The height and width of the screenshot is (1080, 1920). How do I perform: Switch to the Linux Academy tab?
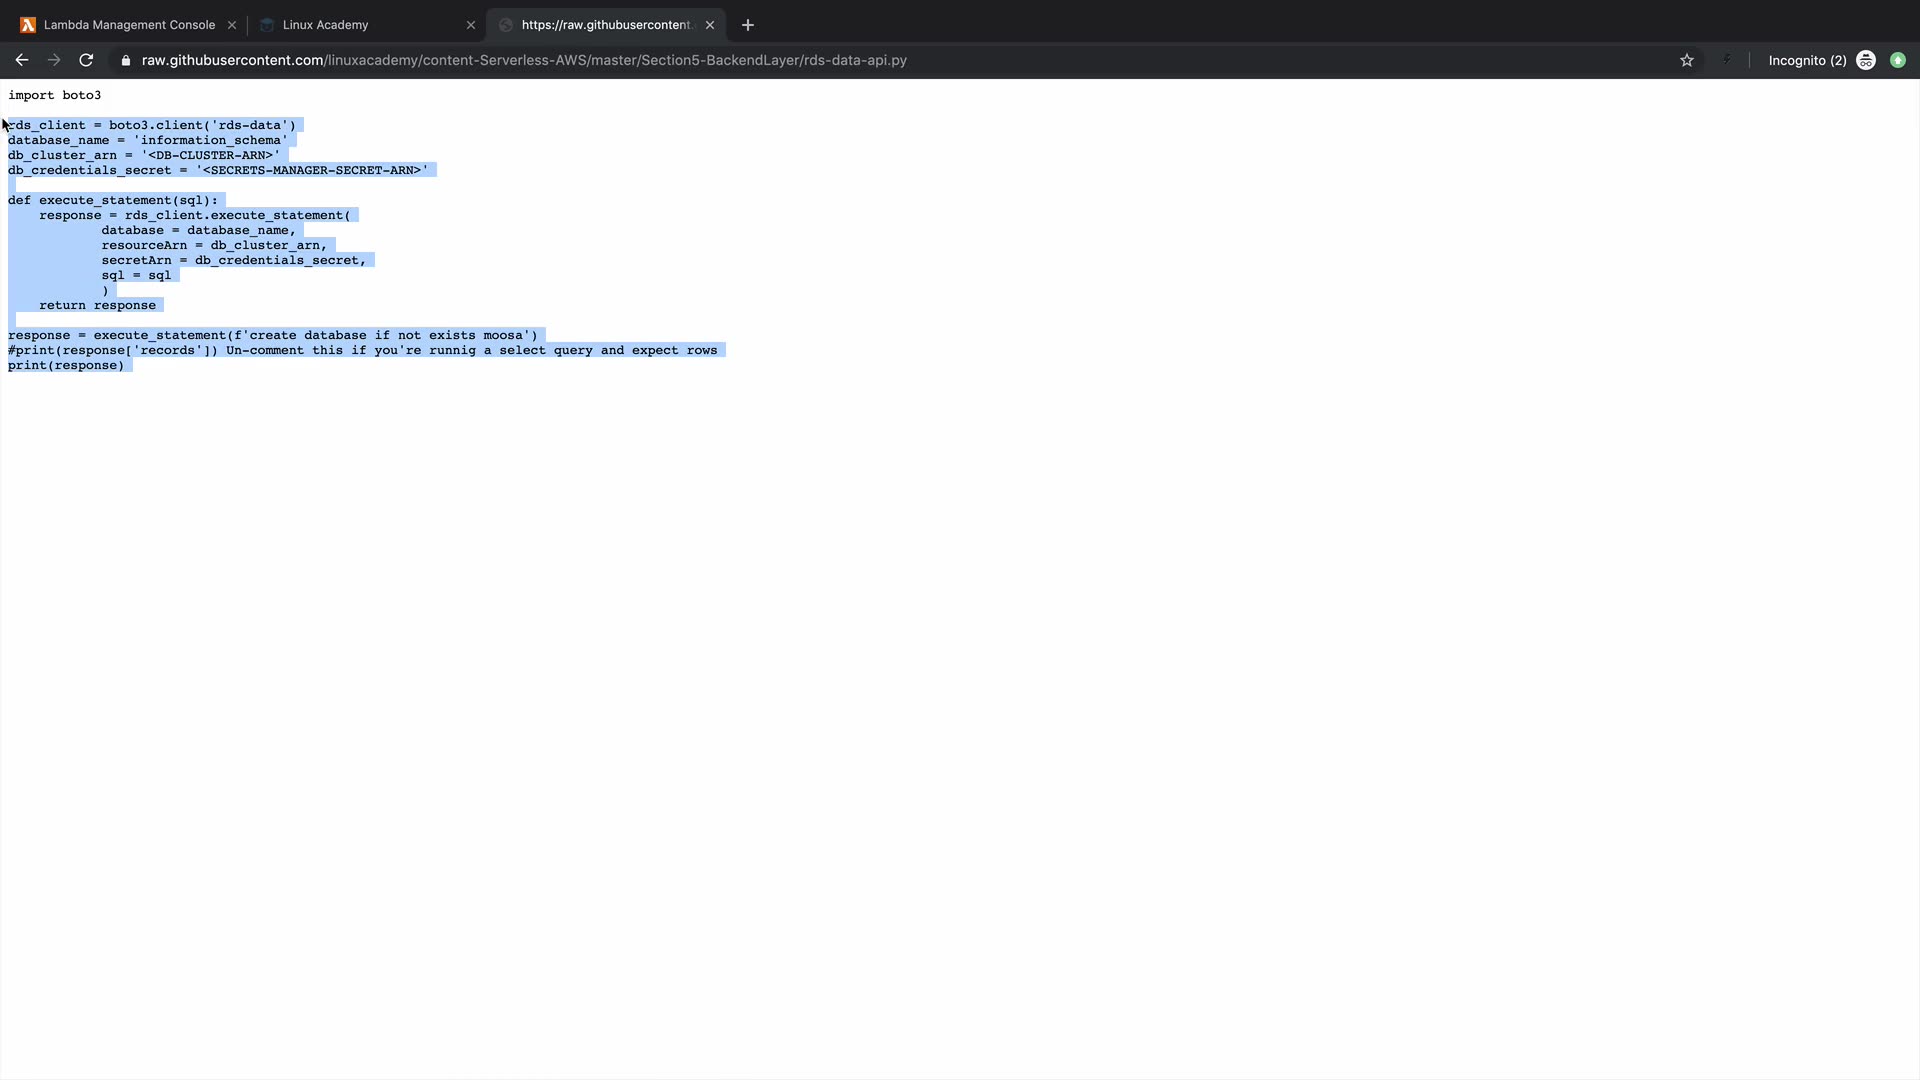(x=325, y=25)
